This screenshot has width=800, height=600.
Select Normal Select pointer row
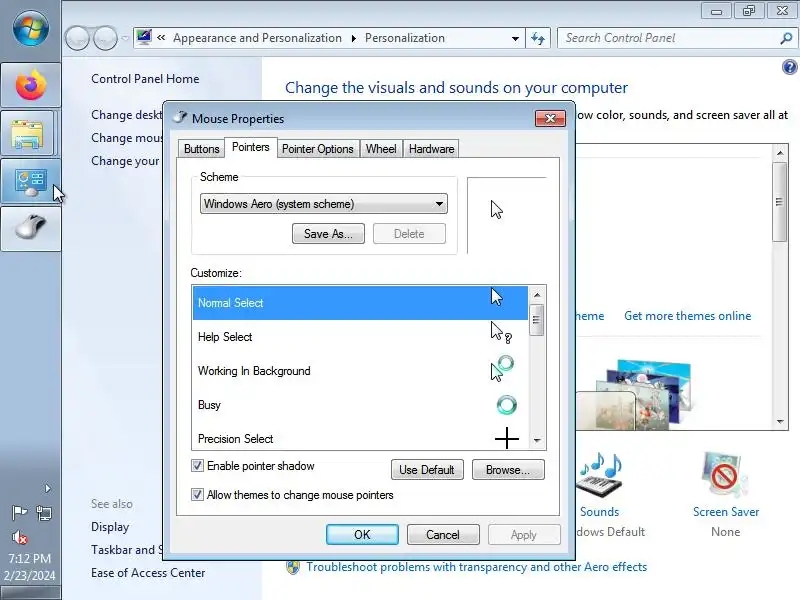click(x=360, y=303)
